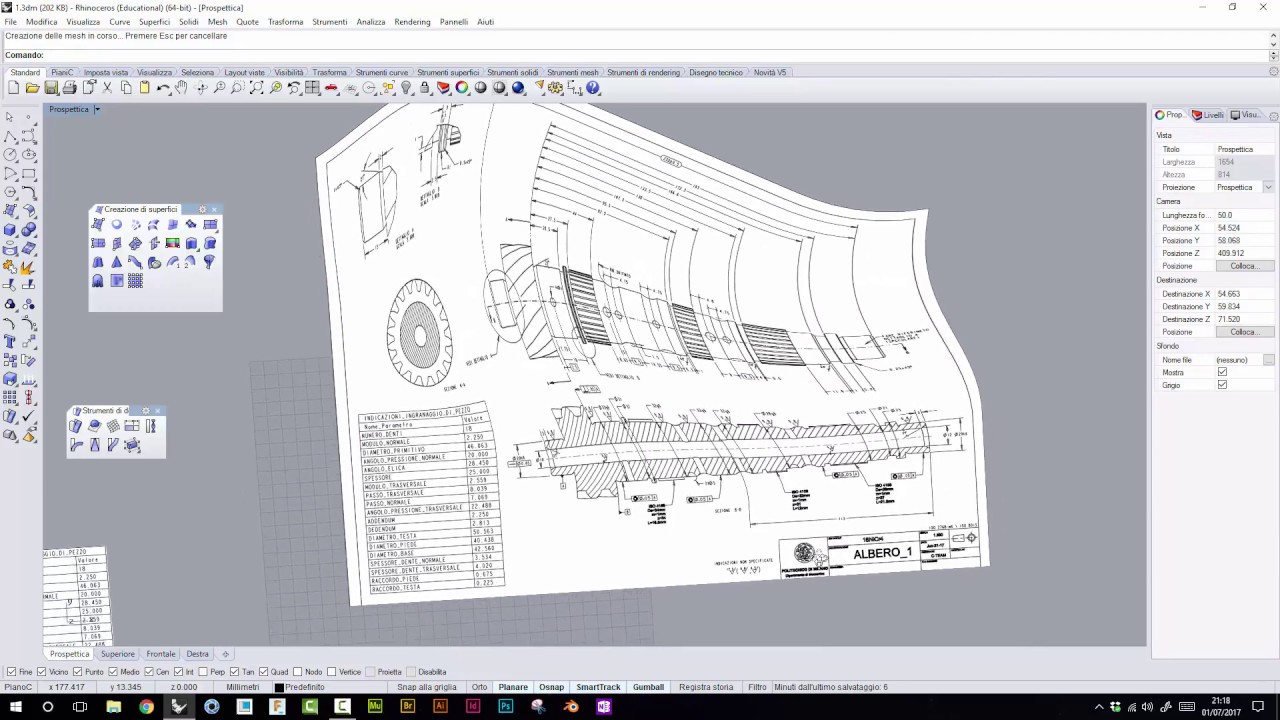Click the Print icon in Standard toolbar
This screenshot has width=1280, height=720.
pyautogui.click(x=70, y=88)
